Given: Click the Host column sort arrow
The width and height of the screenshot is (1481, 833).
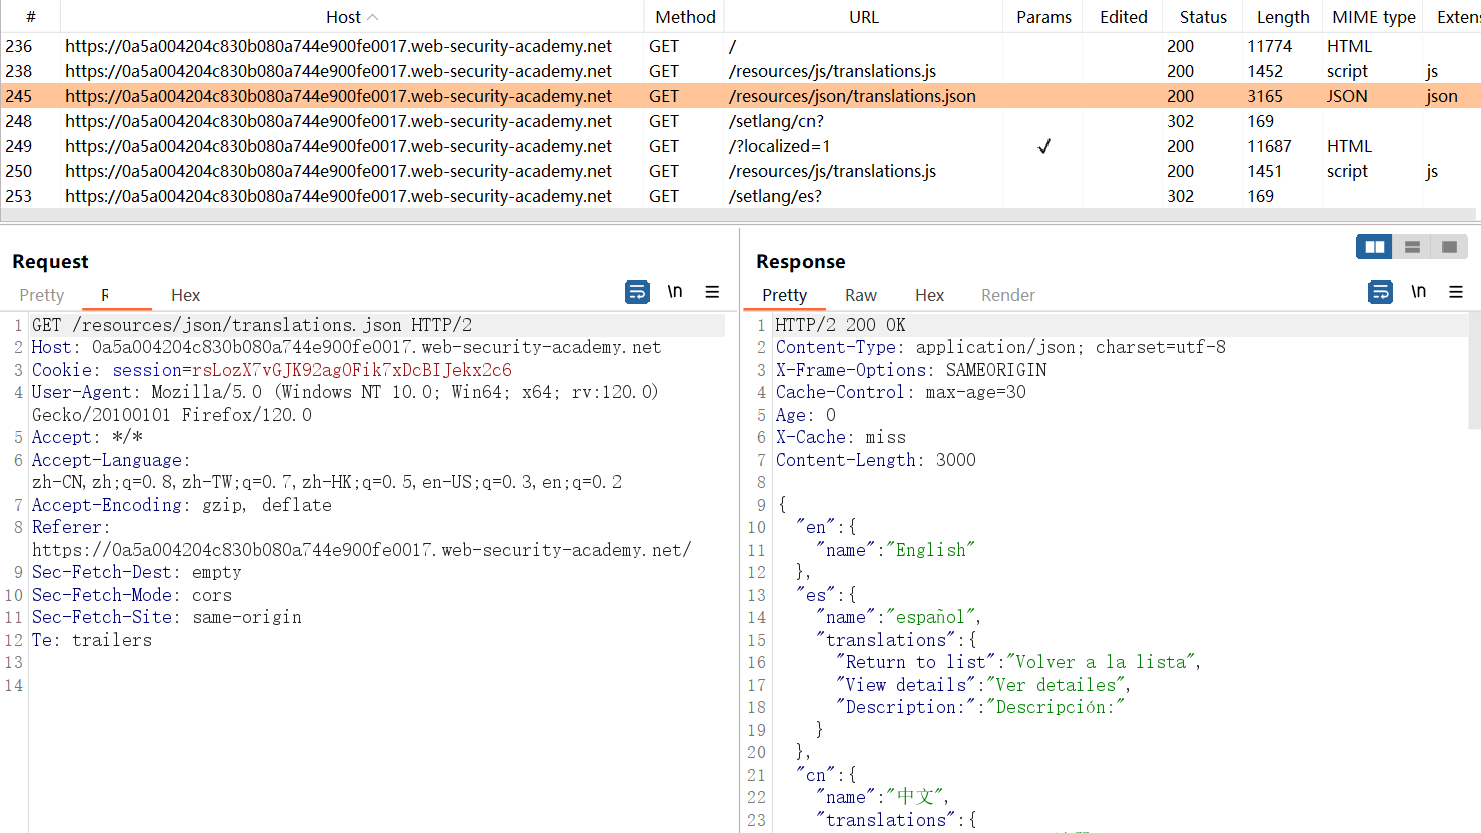Looking at the screenshot, I should [373, 17].
